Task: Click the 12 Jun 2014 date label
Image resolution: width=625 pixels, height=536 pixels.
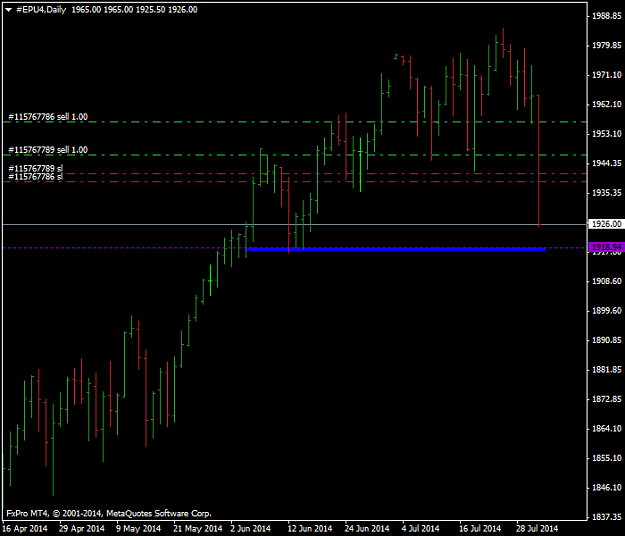Action: pos(310,529)
